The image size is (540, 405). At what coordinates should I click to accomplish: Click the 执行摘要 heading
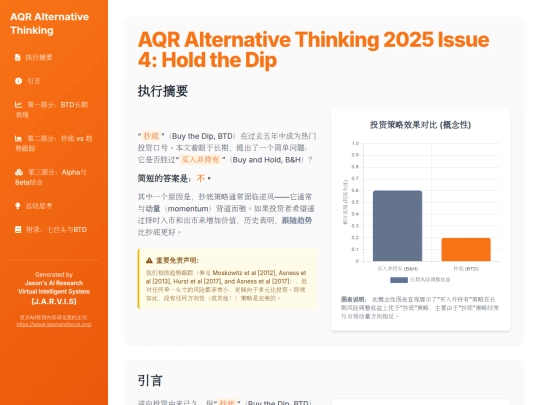point(163,91)
